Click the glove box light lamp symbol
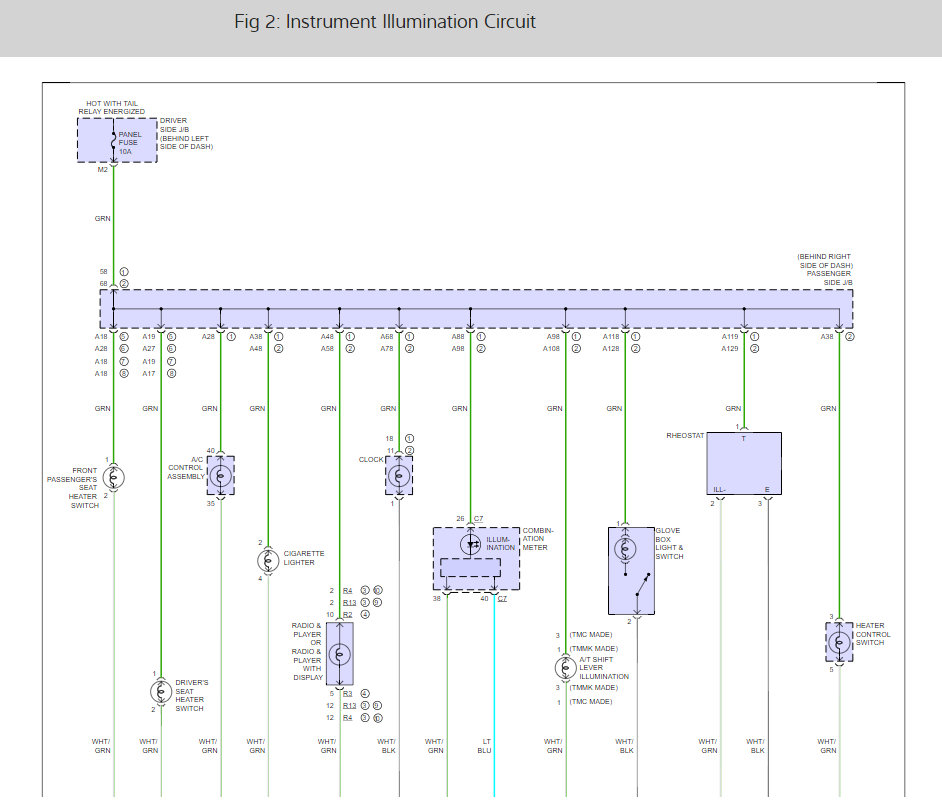Viewport: 942px width, 803px height. (x=625, y=549)
